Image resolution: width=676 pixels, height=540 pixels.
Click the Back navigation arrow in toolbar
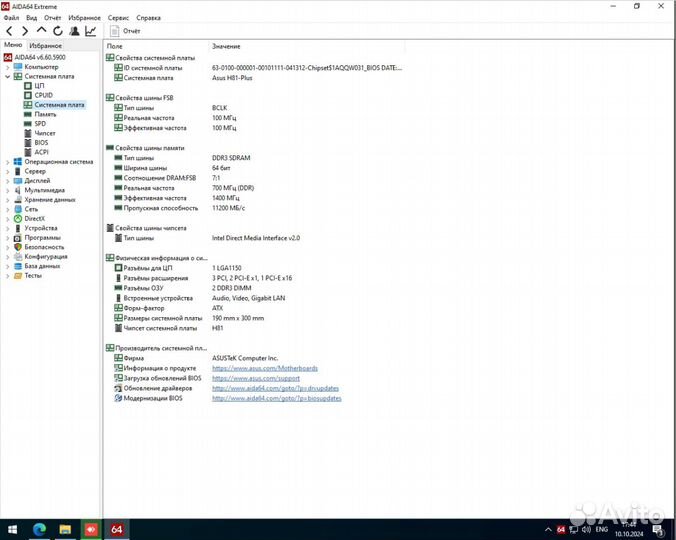[9, 31]
